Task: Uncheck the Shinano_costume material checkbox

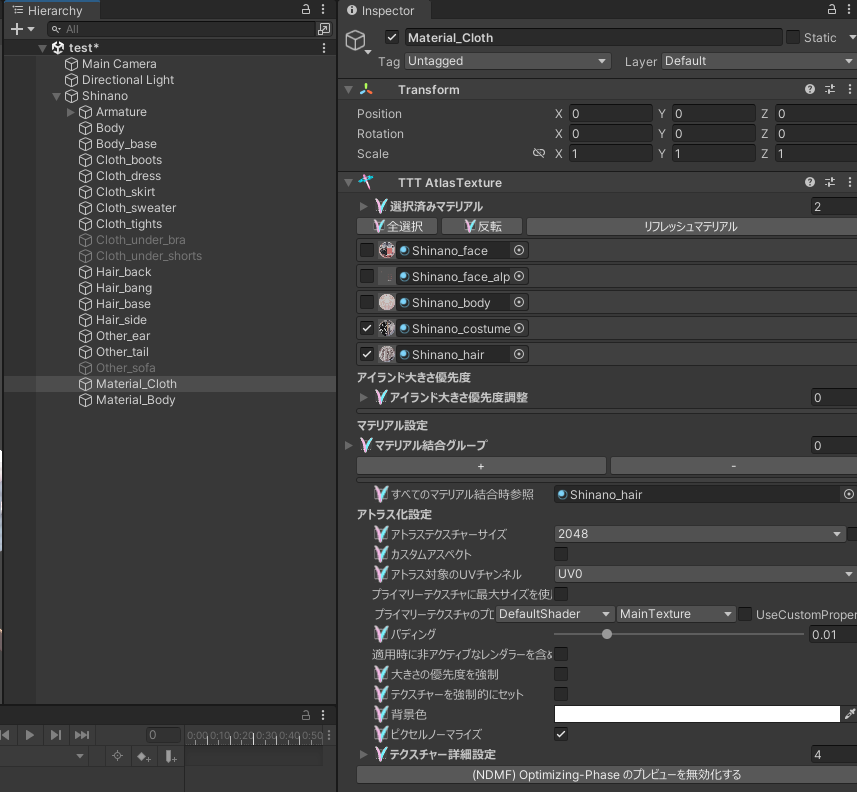Action: click(x=367, y=328)
